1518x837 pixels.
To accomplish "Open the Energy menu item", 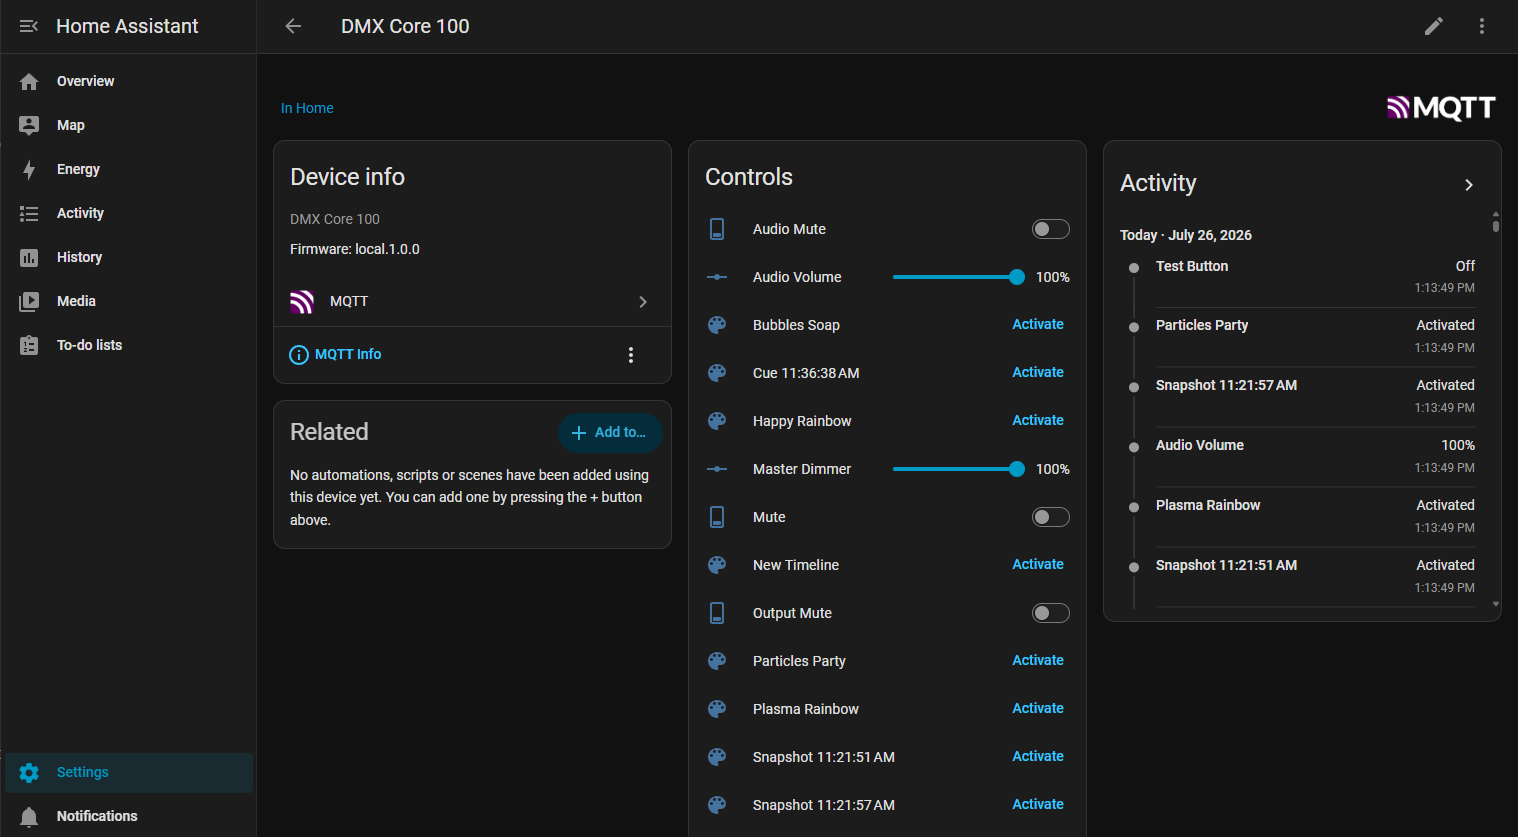I will click(129, 169).
